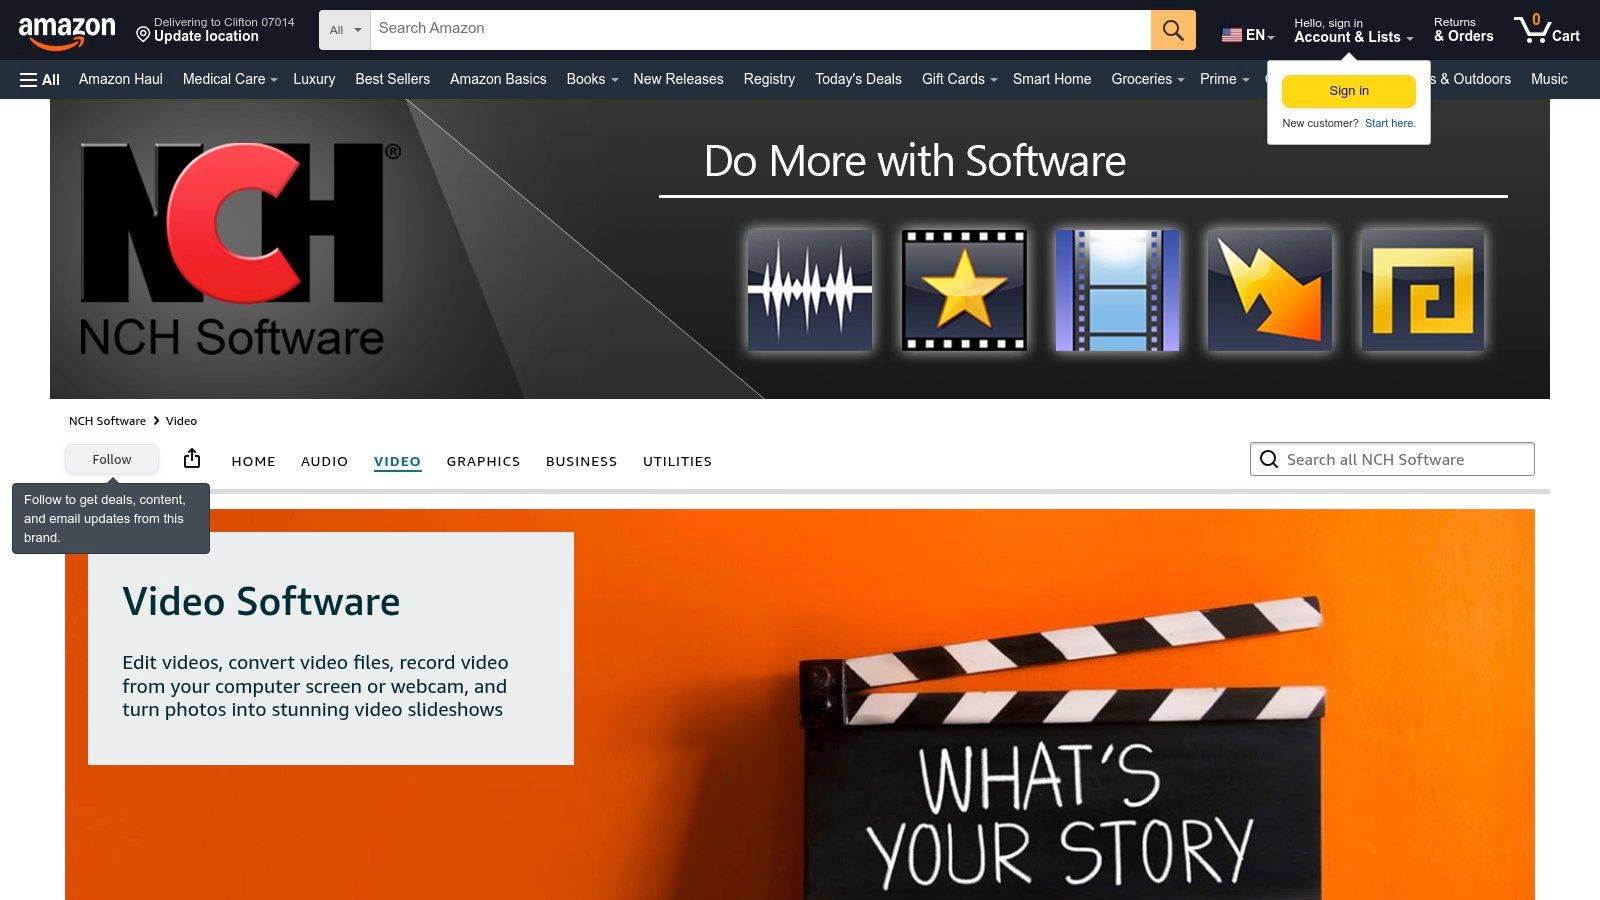Expand the search category All dropdown
This screenshot has height=900, width=1600.
click(x=345, y=30)
